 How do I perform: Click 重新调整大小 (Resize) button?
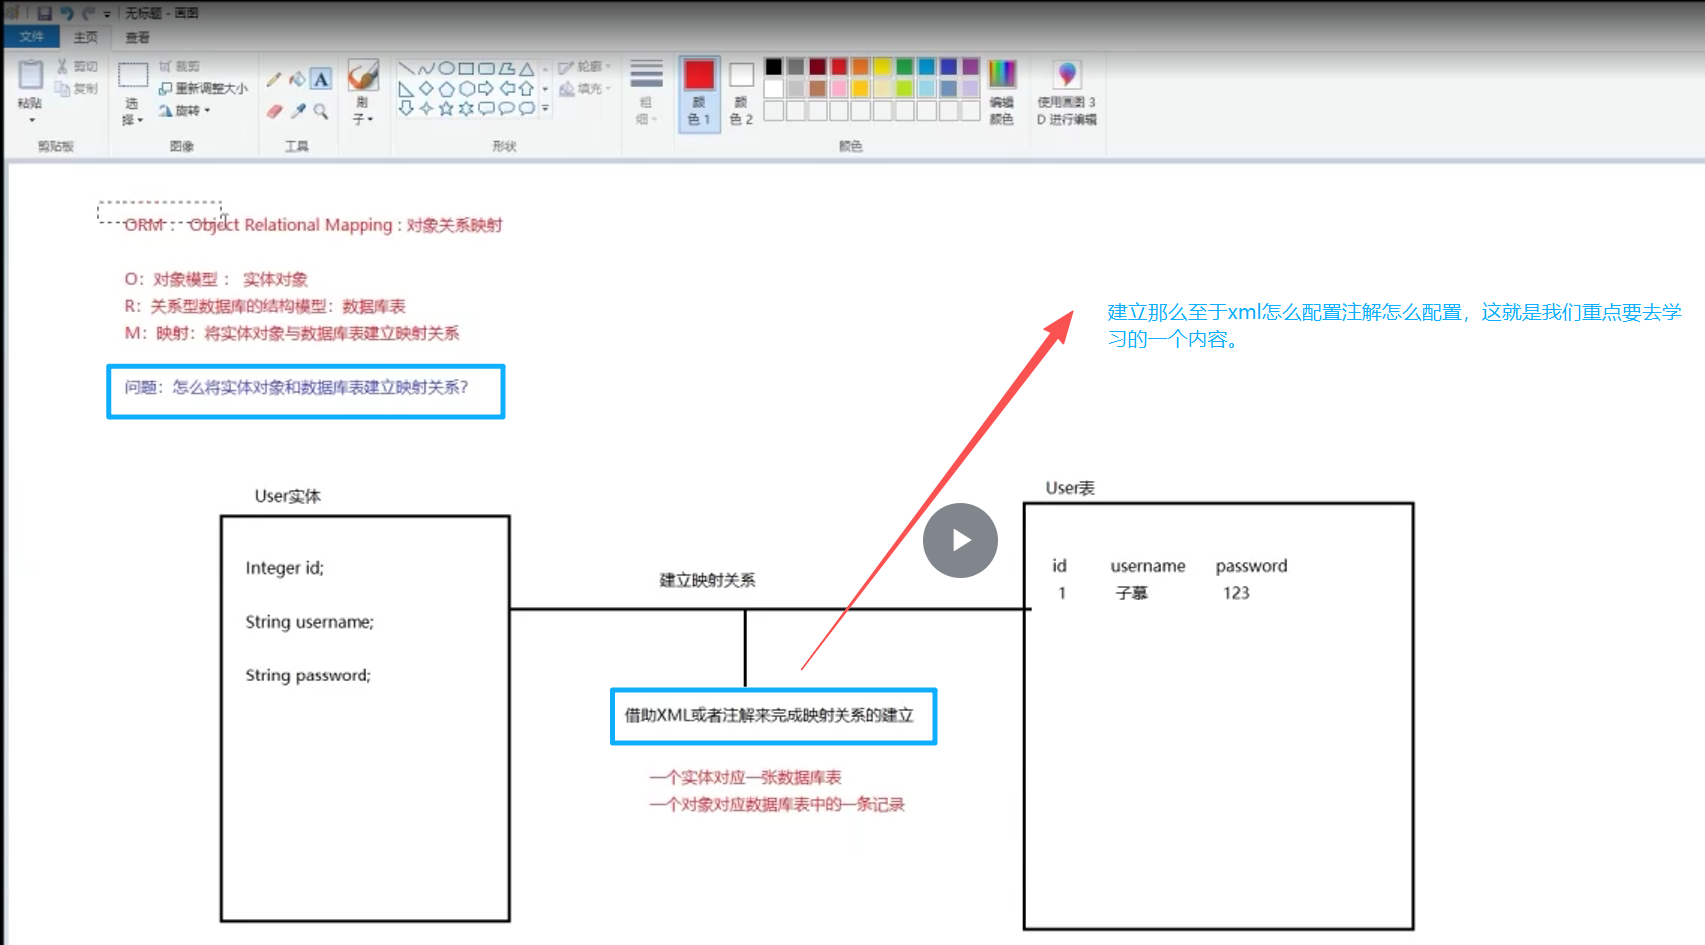203,88
